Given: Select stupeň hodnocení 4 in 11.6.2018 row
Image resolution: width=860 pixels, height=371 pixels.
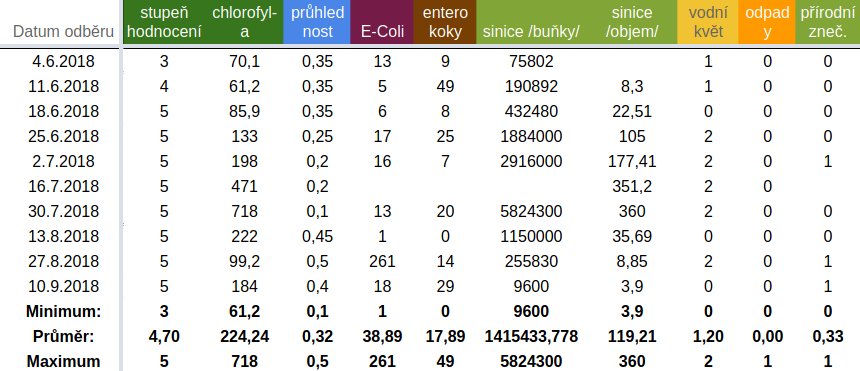Looking at the screenshot, I should [x=164, y=87].
